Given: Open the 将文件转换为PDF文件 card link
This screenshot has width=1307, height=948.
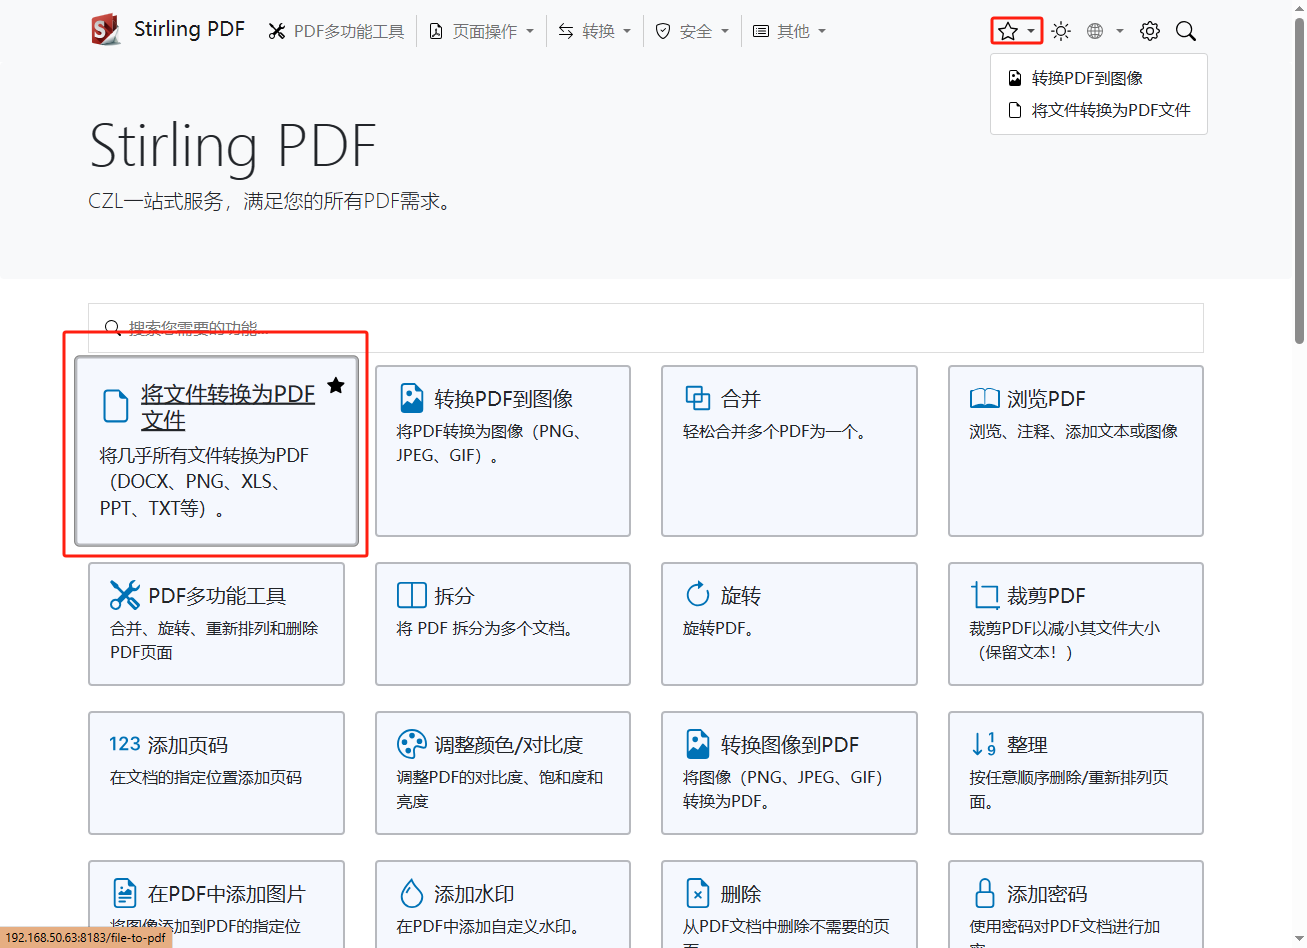Looking at the screenshot, I should (228, 407).
